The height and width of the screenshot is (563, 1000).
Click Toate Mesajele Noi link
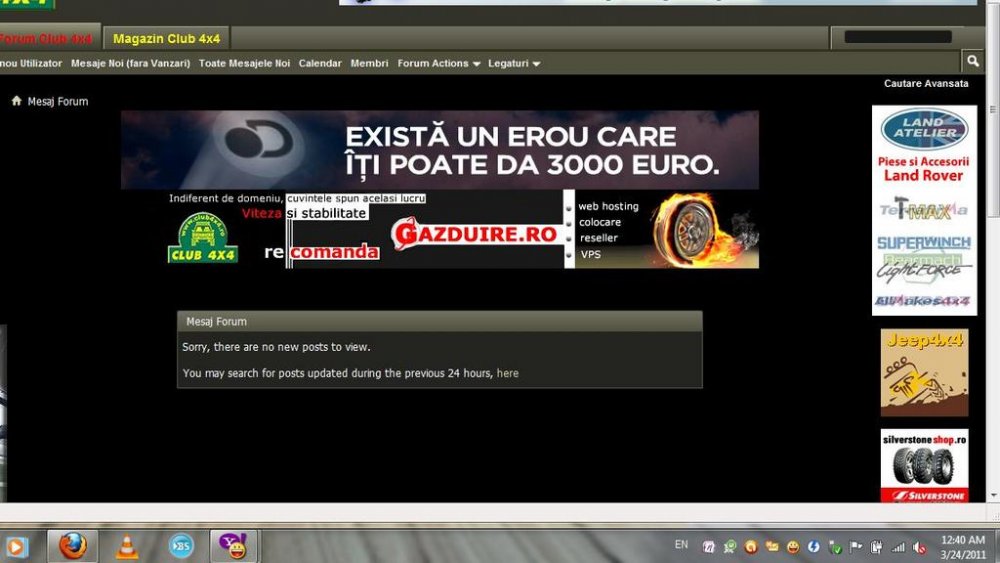[x=244, y=64]
